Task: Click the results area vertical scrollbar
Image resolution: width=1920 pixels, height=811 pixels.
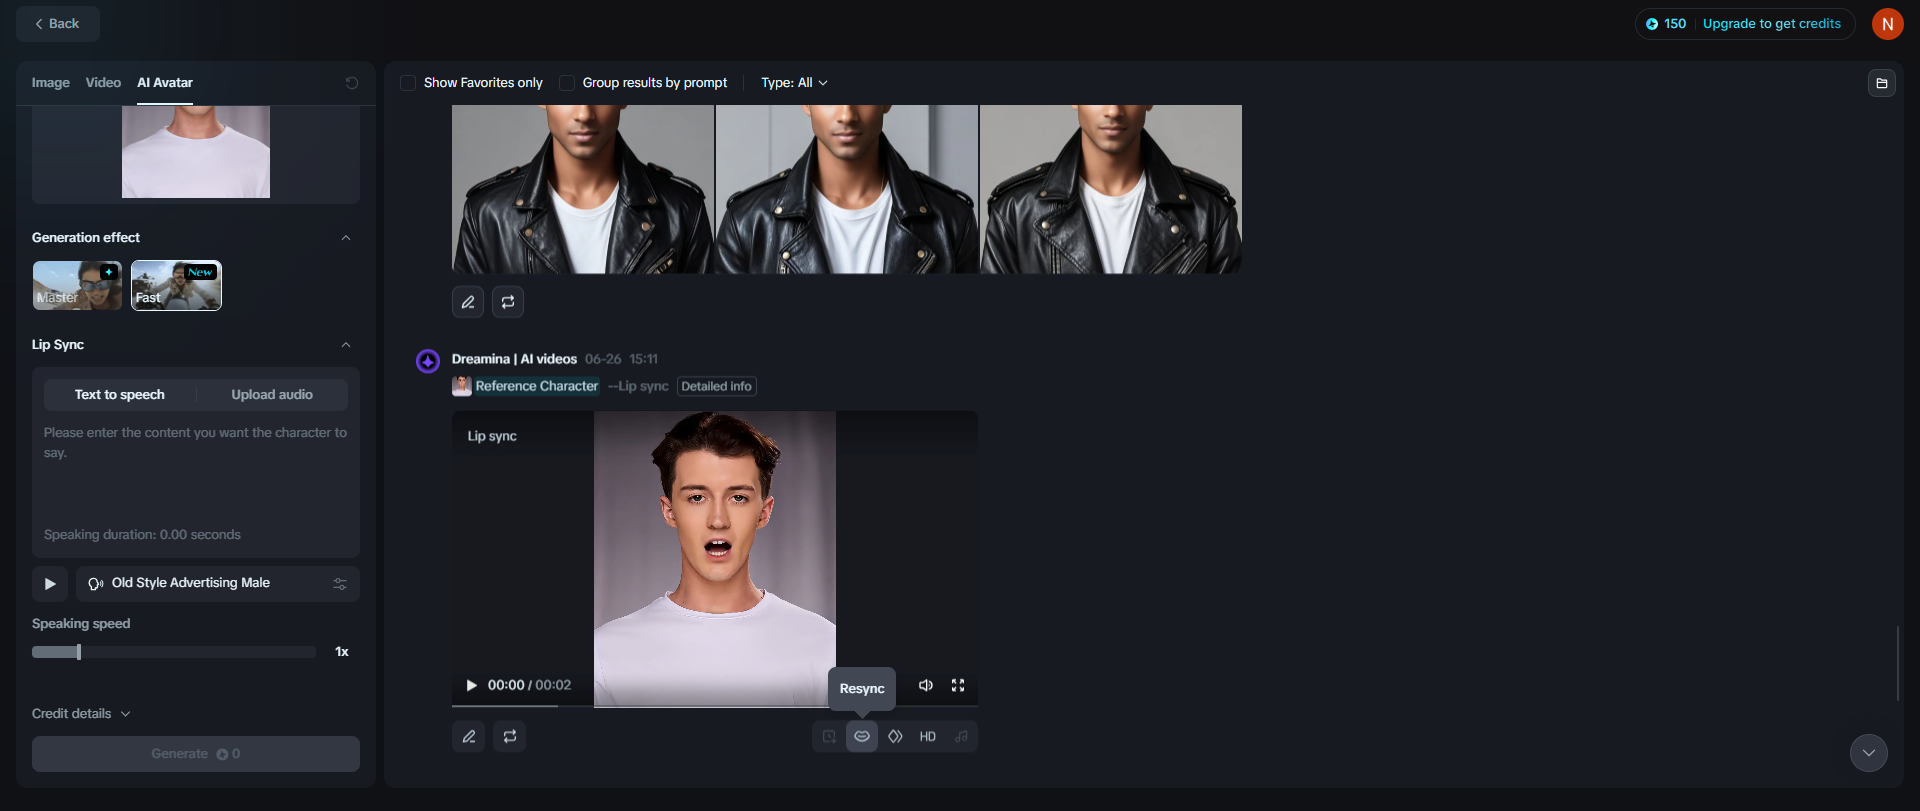Action: [x=1897, y=663]
